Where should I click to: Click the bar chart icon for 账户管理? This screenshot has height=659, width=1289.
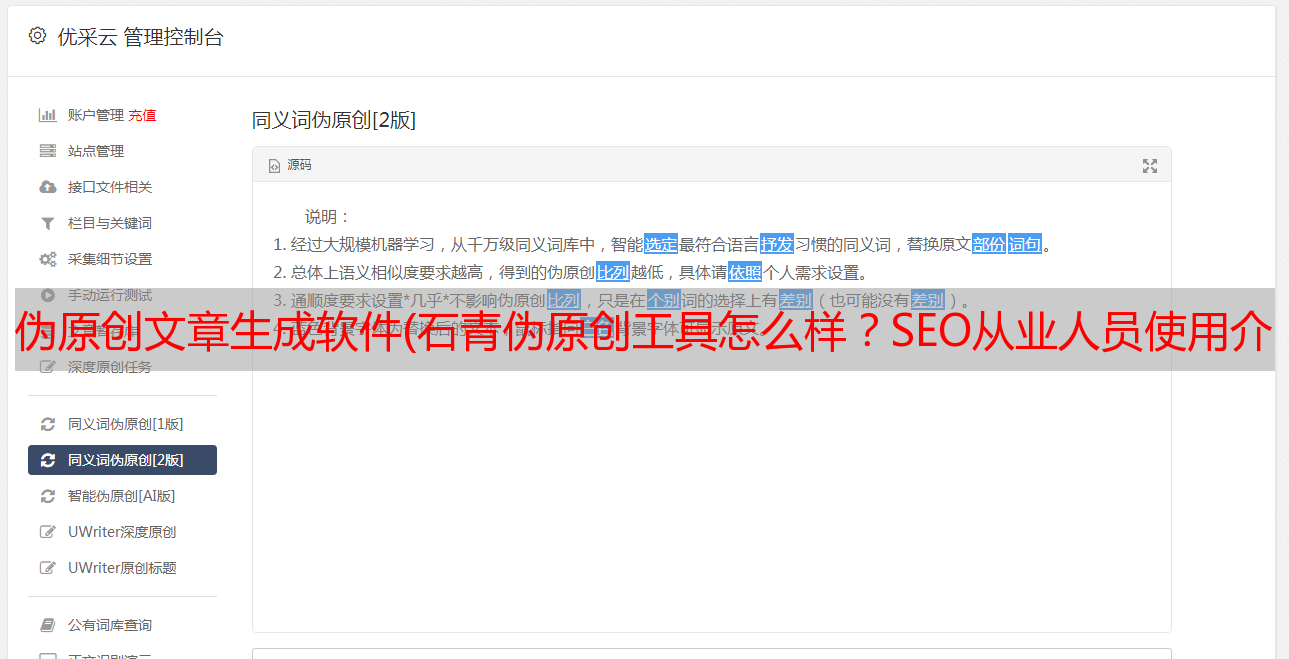click(x=47, y=115)
